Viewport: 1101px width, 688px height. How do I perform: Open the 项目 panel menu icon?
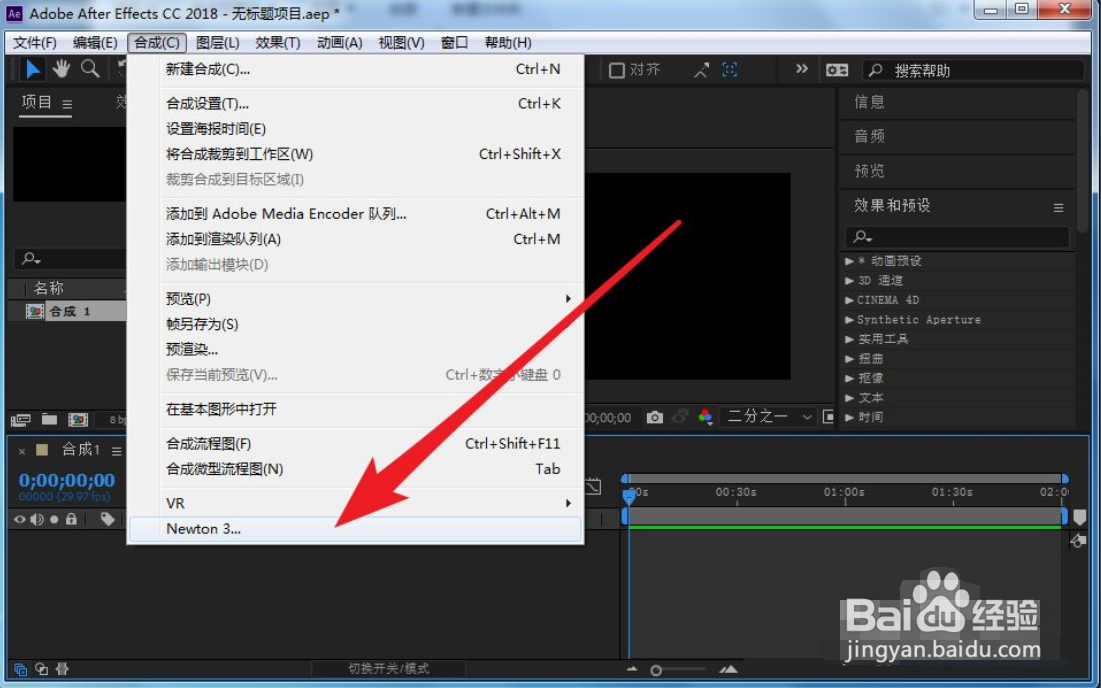67,105
